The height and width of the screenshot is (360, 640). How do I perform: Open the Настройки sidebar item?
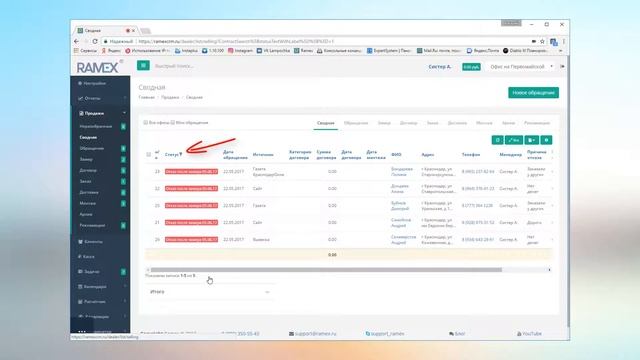click(x=92, y=83)
